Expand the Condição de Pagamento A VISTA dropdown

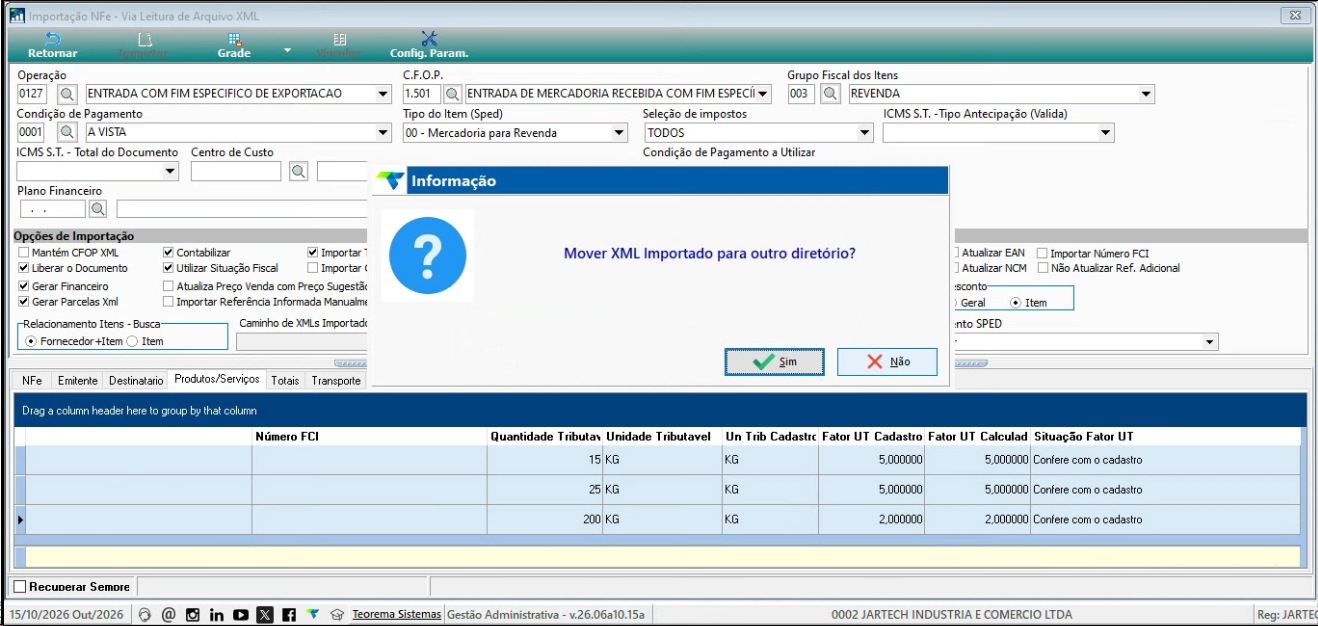tap(383, 131)
